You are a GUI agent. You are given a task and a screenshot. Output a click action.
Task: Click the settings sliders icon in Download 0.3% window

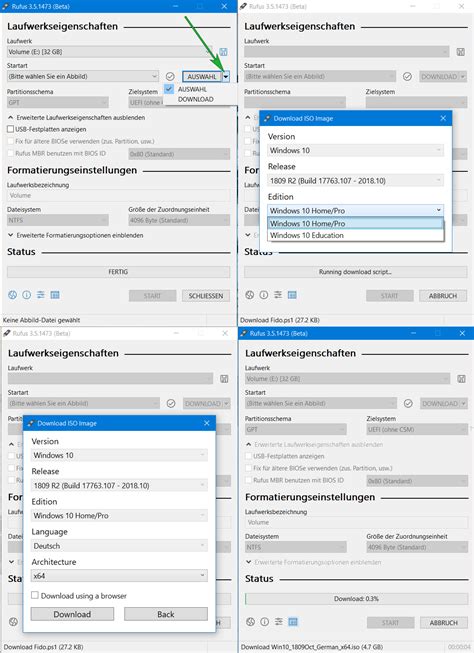(x=279, y=622)
